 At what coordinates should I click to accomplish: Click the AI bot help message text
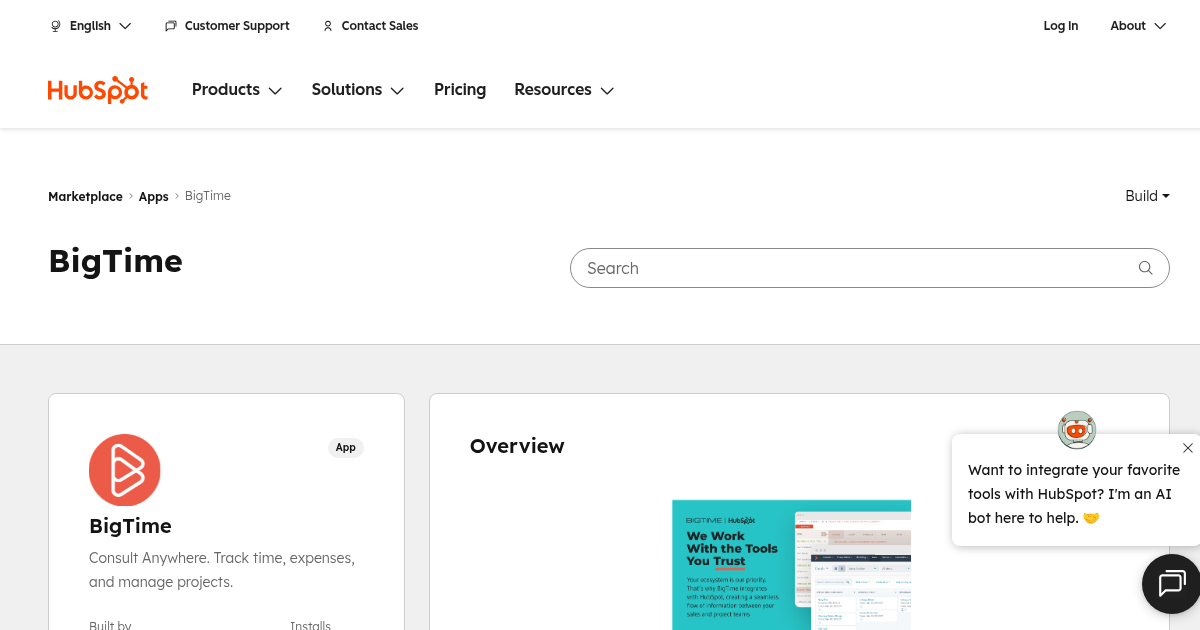pyautogui.click(x=1074, y=494)
